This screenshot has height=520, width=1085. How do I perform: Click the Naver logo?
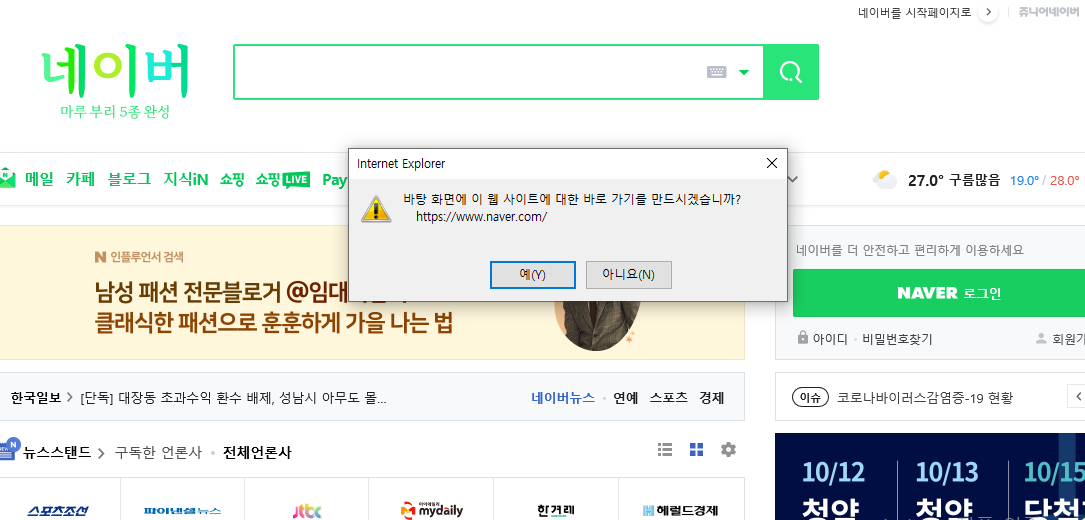click(x=115, y=73)
